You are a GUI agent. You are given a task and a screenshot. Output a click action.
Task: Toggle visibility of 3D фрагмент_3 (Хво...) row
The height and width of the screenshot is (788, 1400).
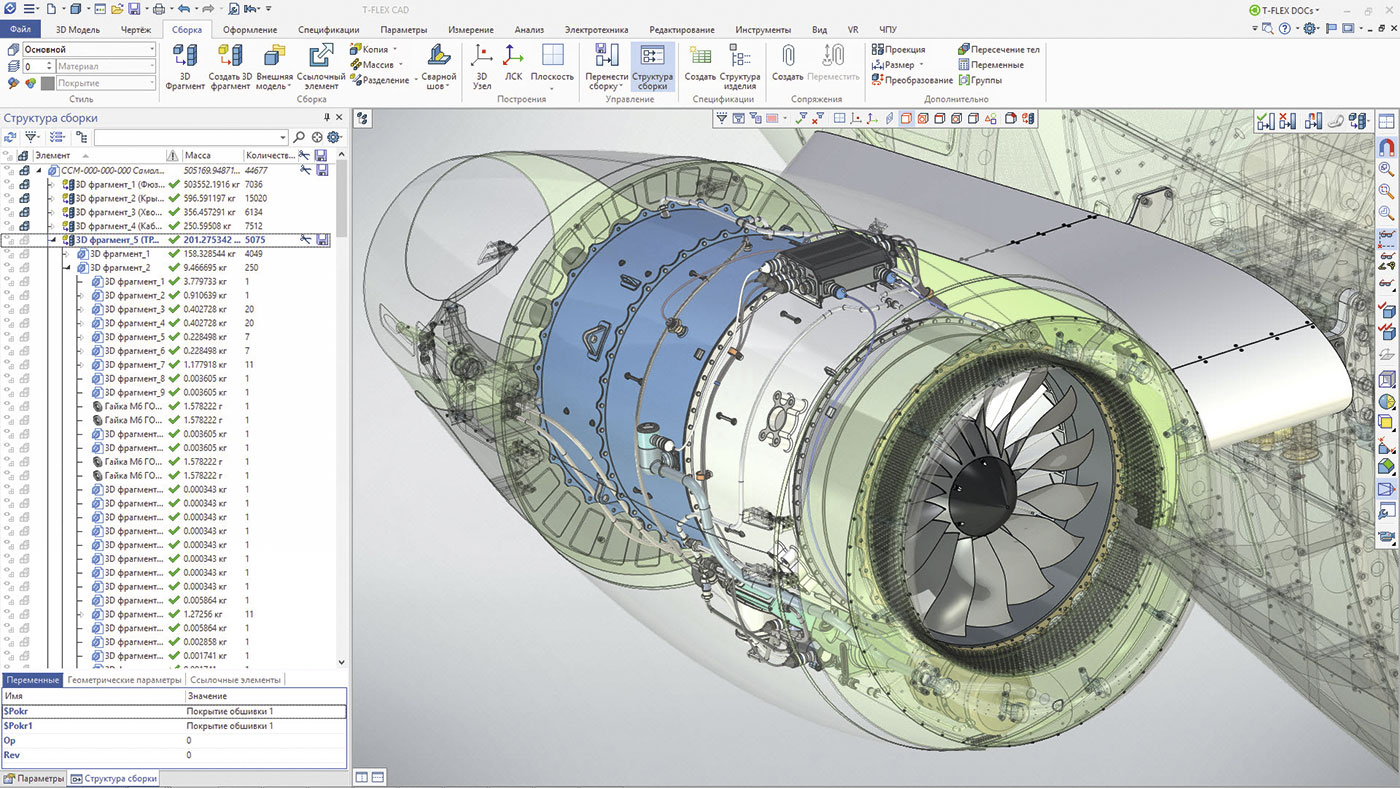tap(9, 212)
